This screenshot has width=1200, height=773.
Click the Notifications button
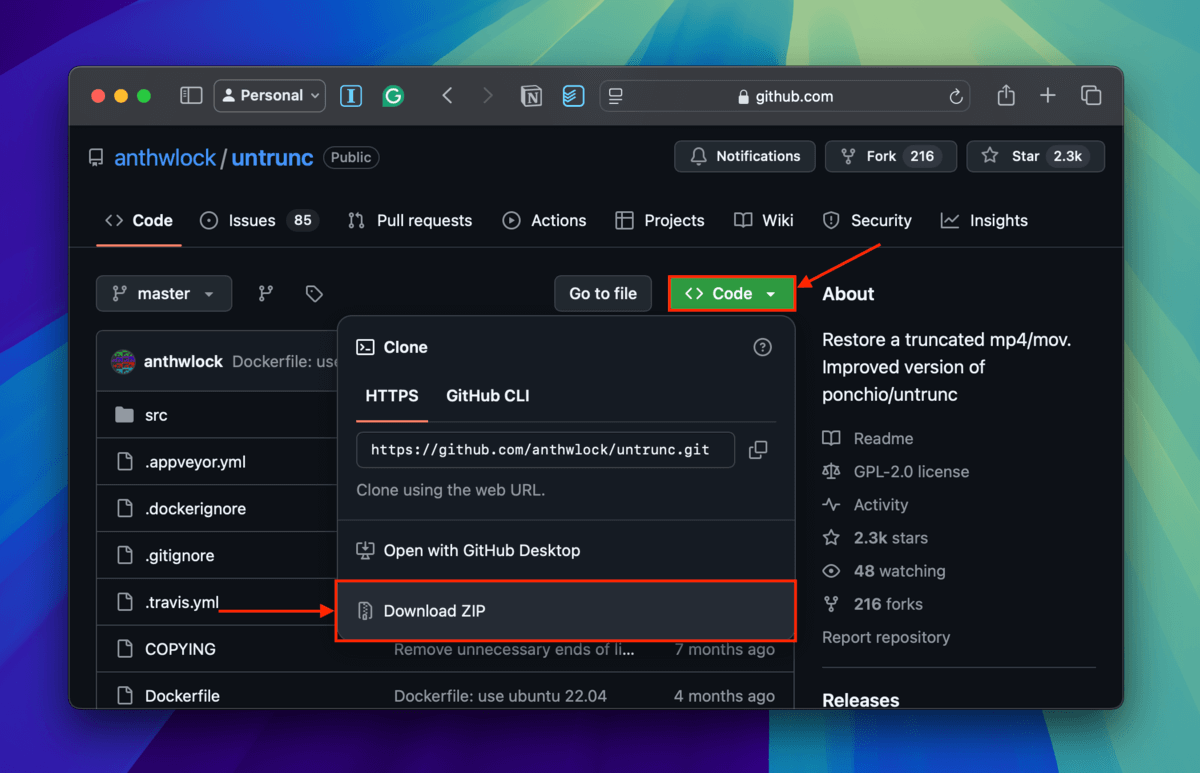click(745, 156)
